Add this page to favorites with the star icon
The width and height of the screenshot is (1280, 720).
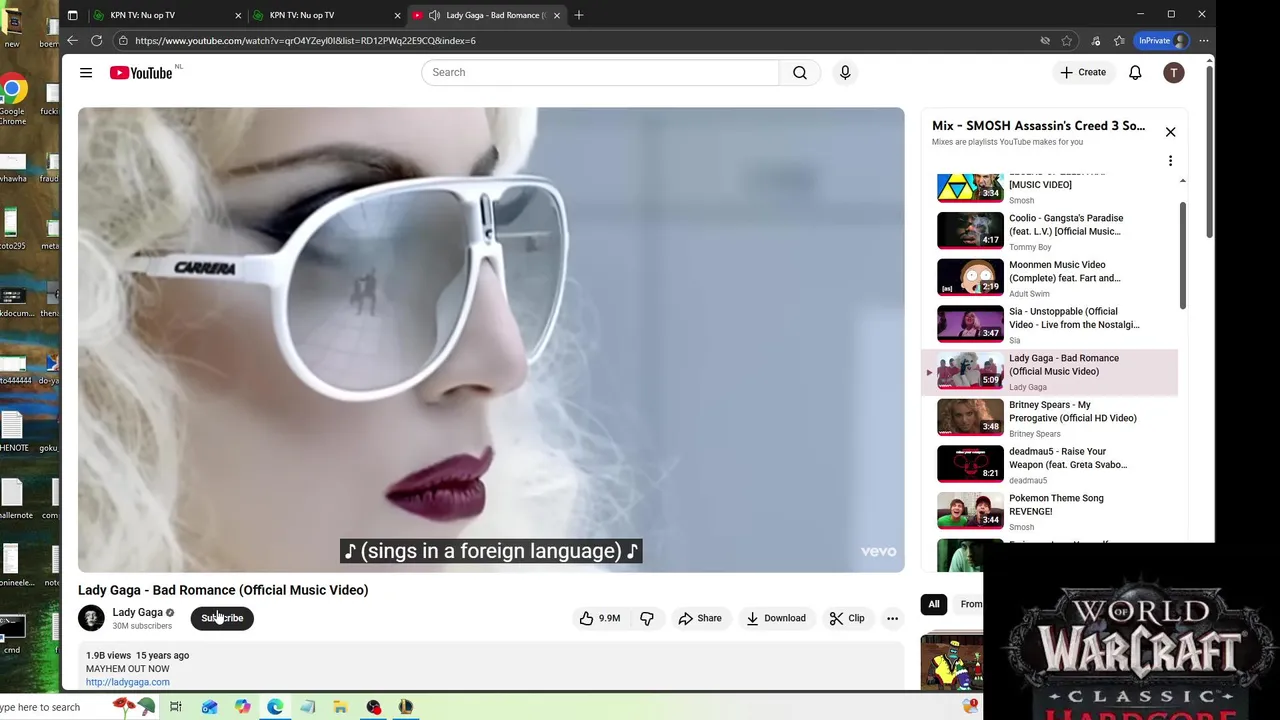click(x=1067, y=41)
